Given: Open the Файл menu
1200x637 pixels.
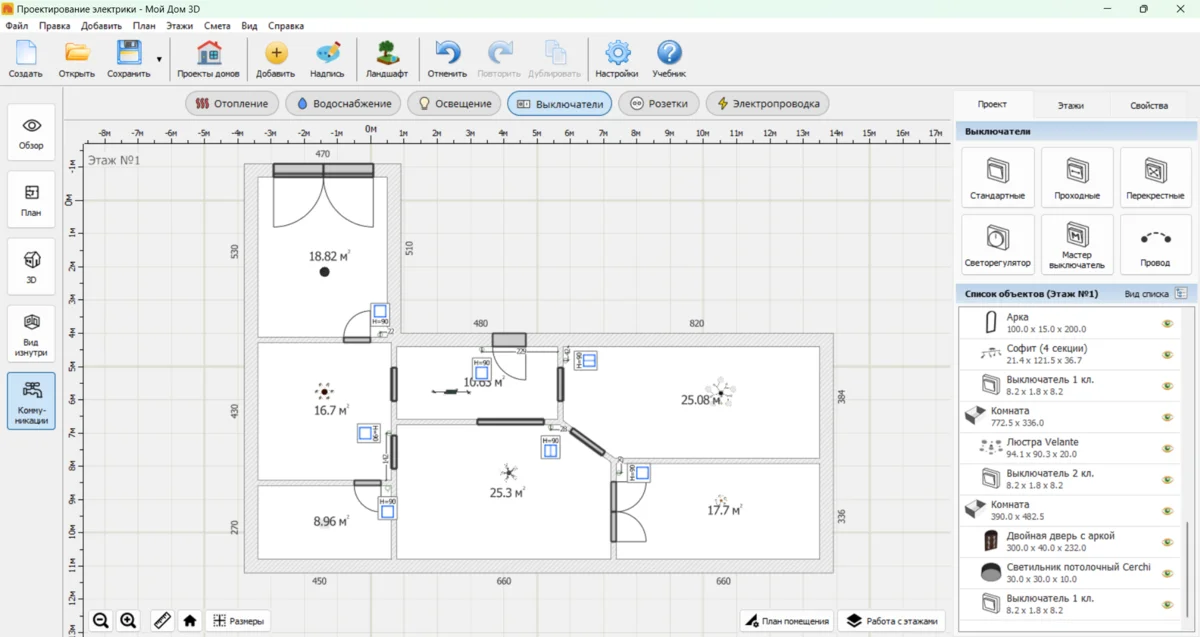Looking at the screenshot, I should coord(16,25).
